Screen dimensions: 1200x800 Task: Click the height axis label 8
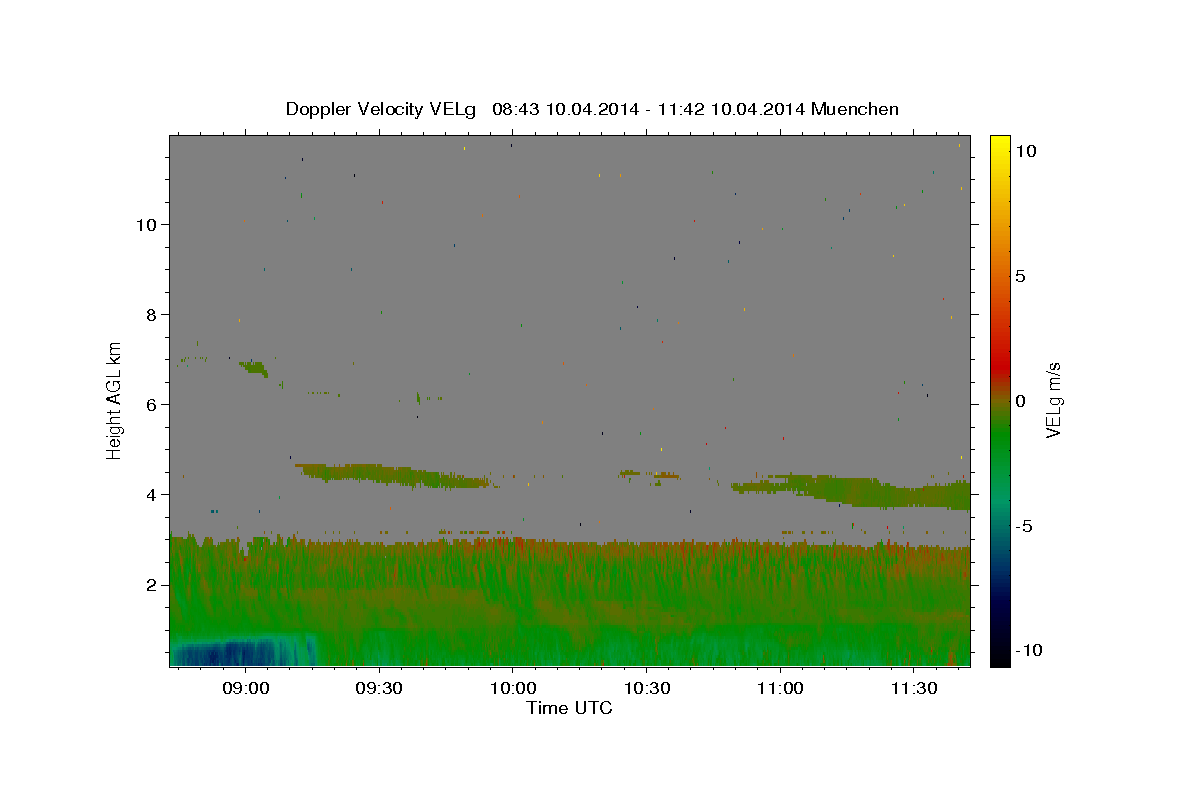tap(151, 315)
